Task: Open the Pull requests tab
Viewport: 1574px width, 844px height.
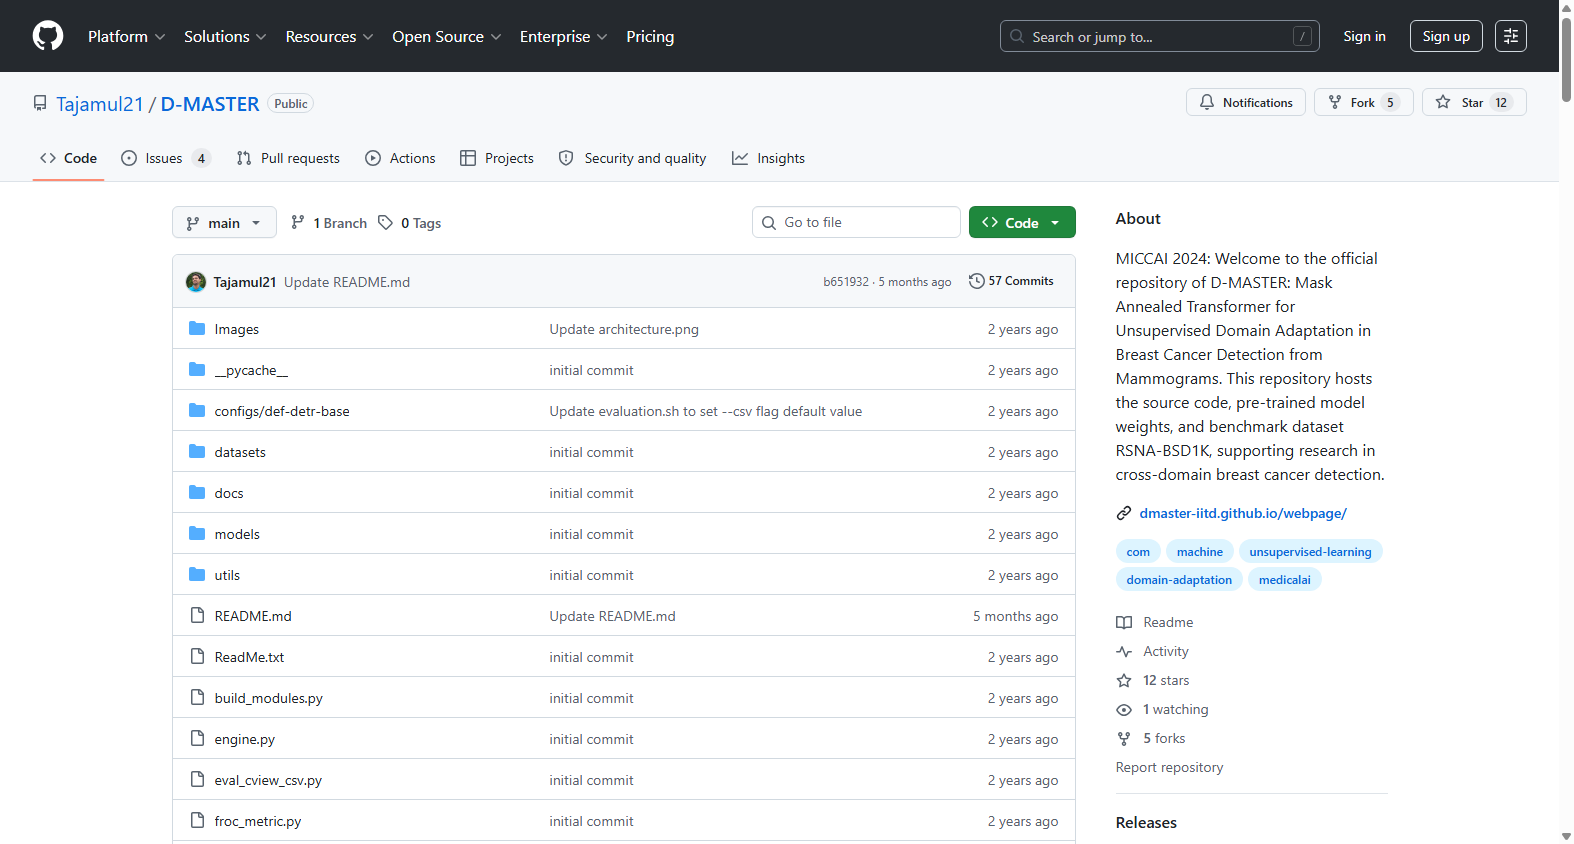Action: point(288,158)
